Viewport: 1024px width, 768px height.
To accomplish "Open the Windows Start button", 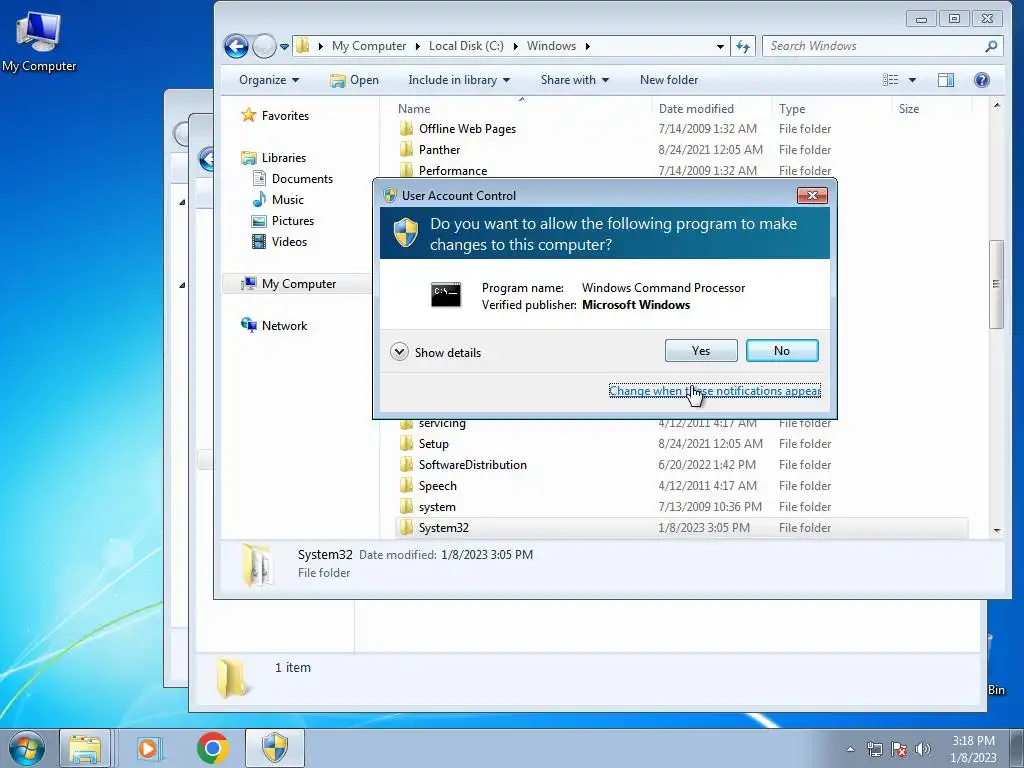I will point(27,748).
